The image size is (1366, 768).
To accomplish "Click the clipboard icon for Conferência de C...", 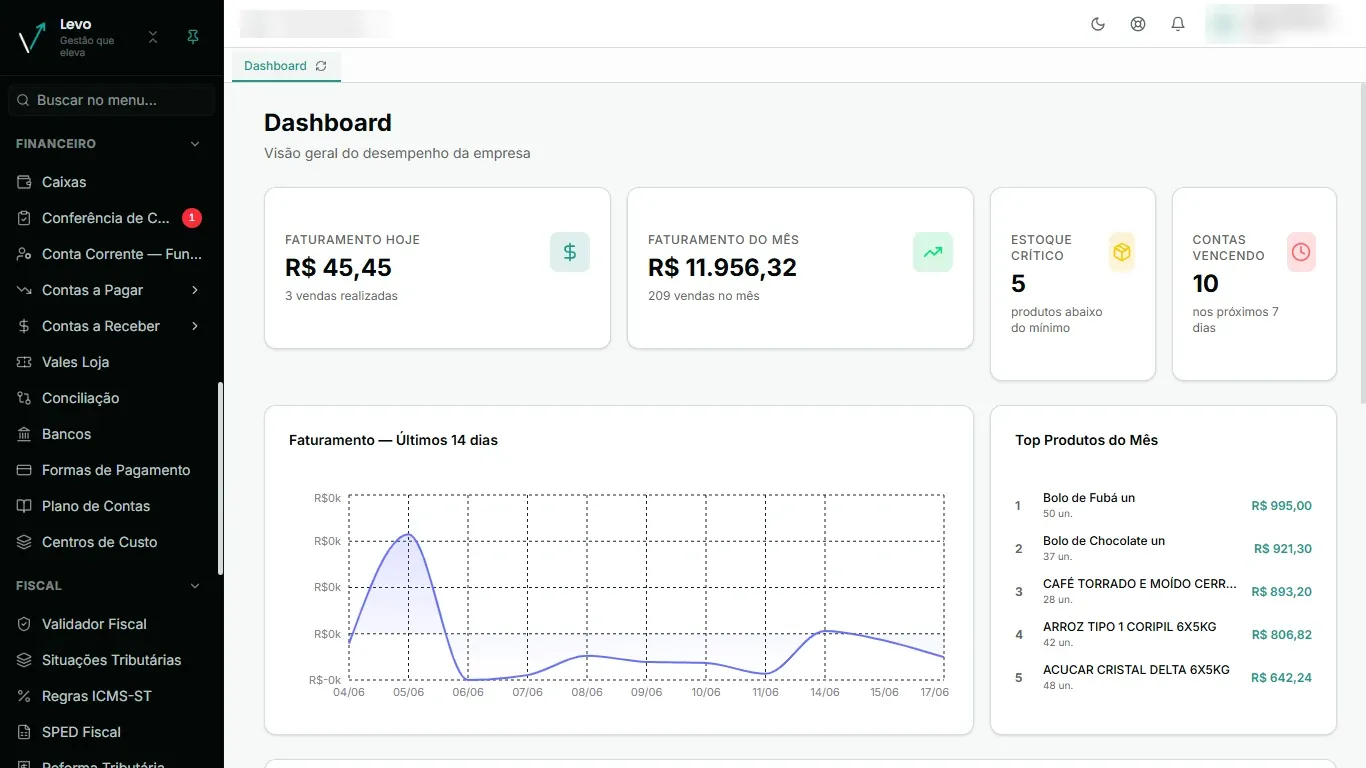I will 24,218.
